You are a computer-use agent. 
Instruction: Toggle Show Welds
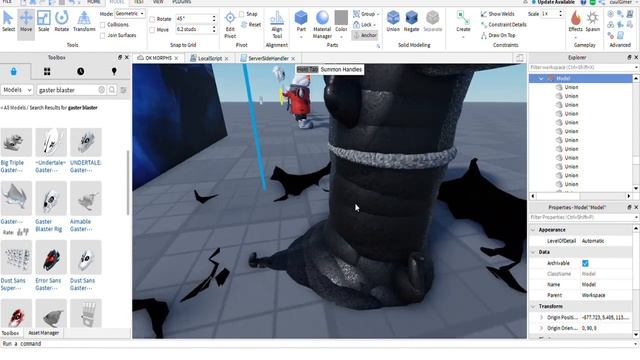click(x=498, y=14)
